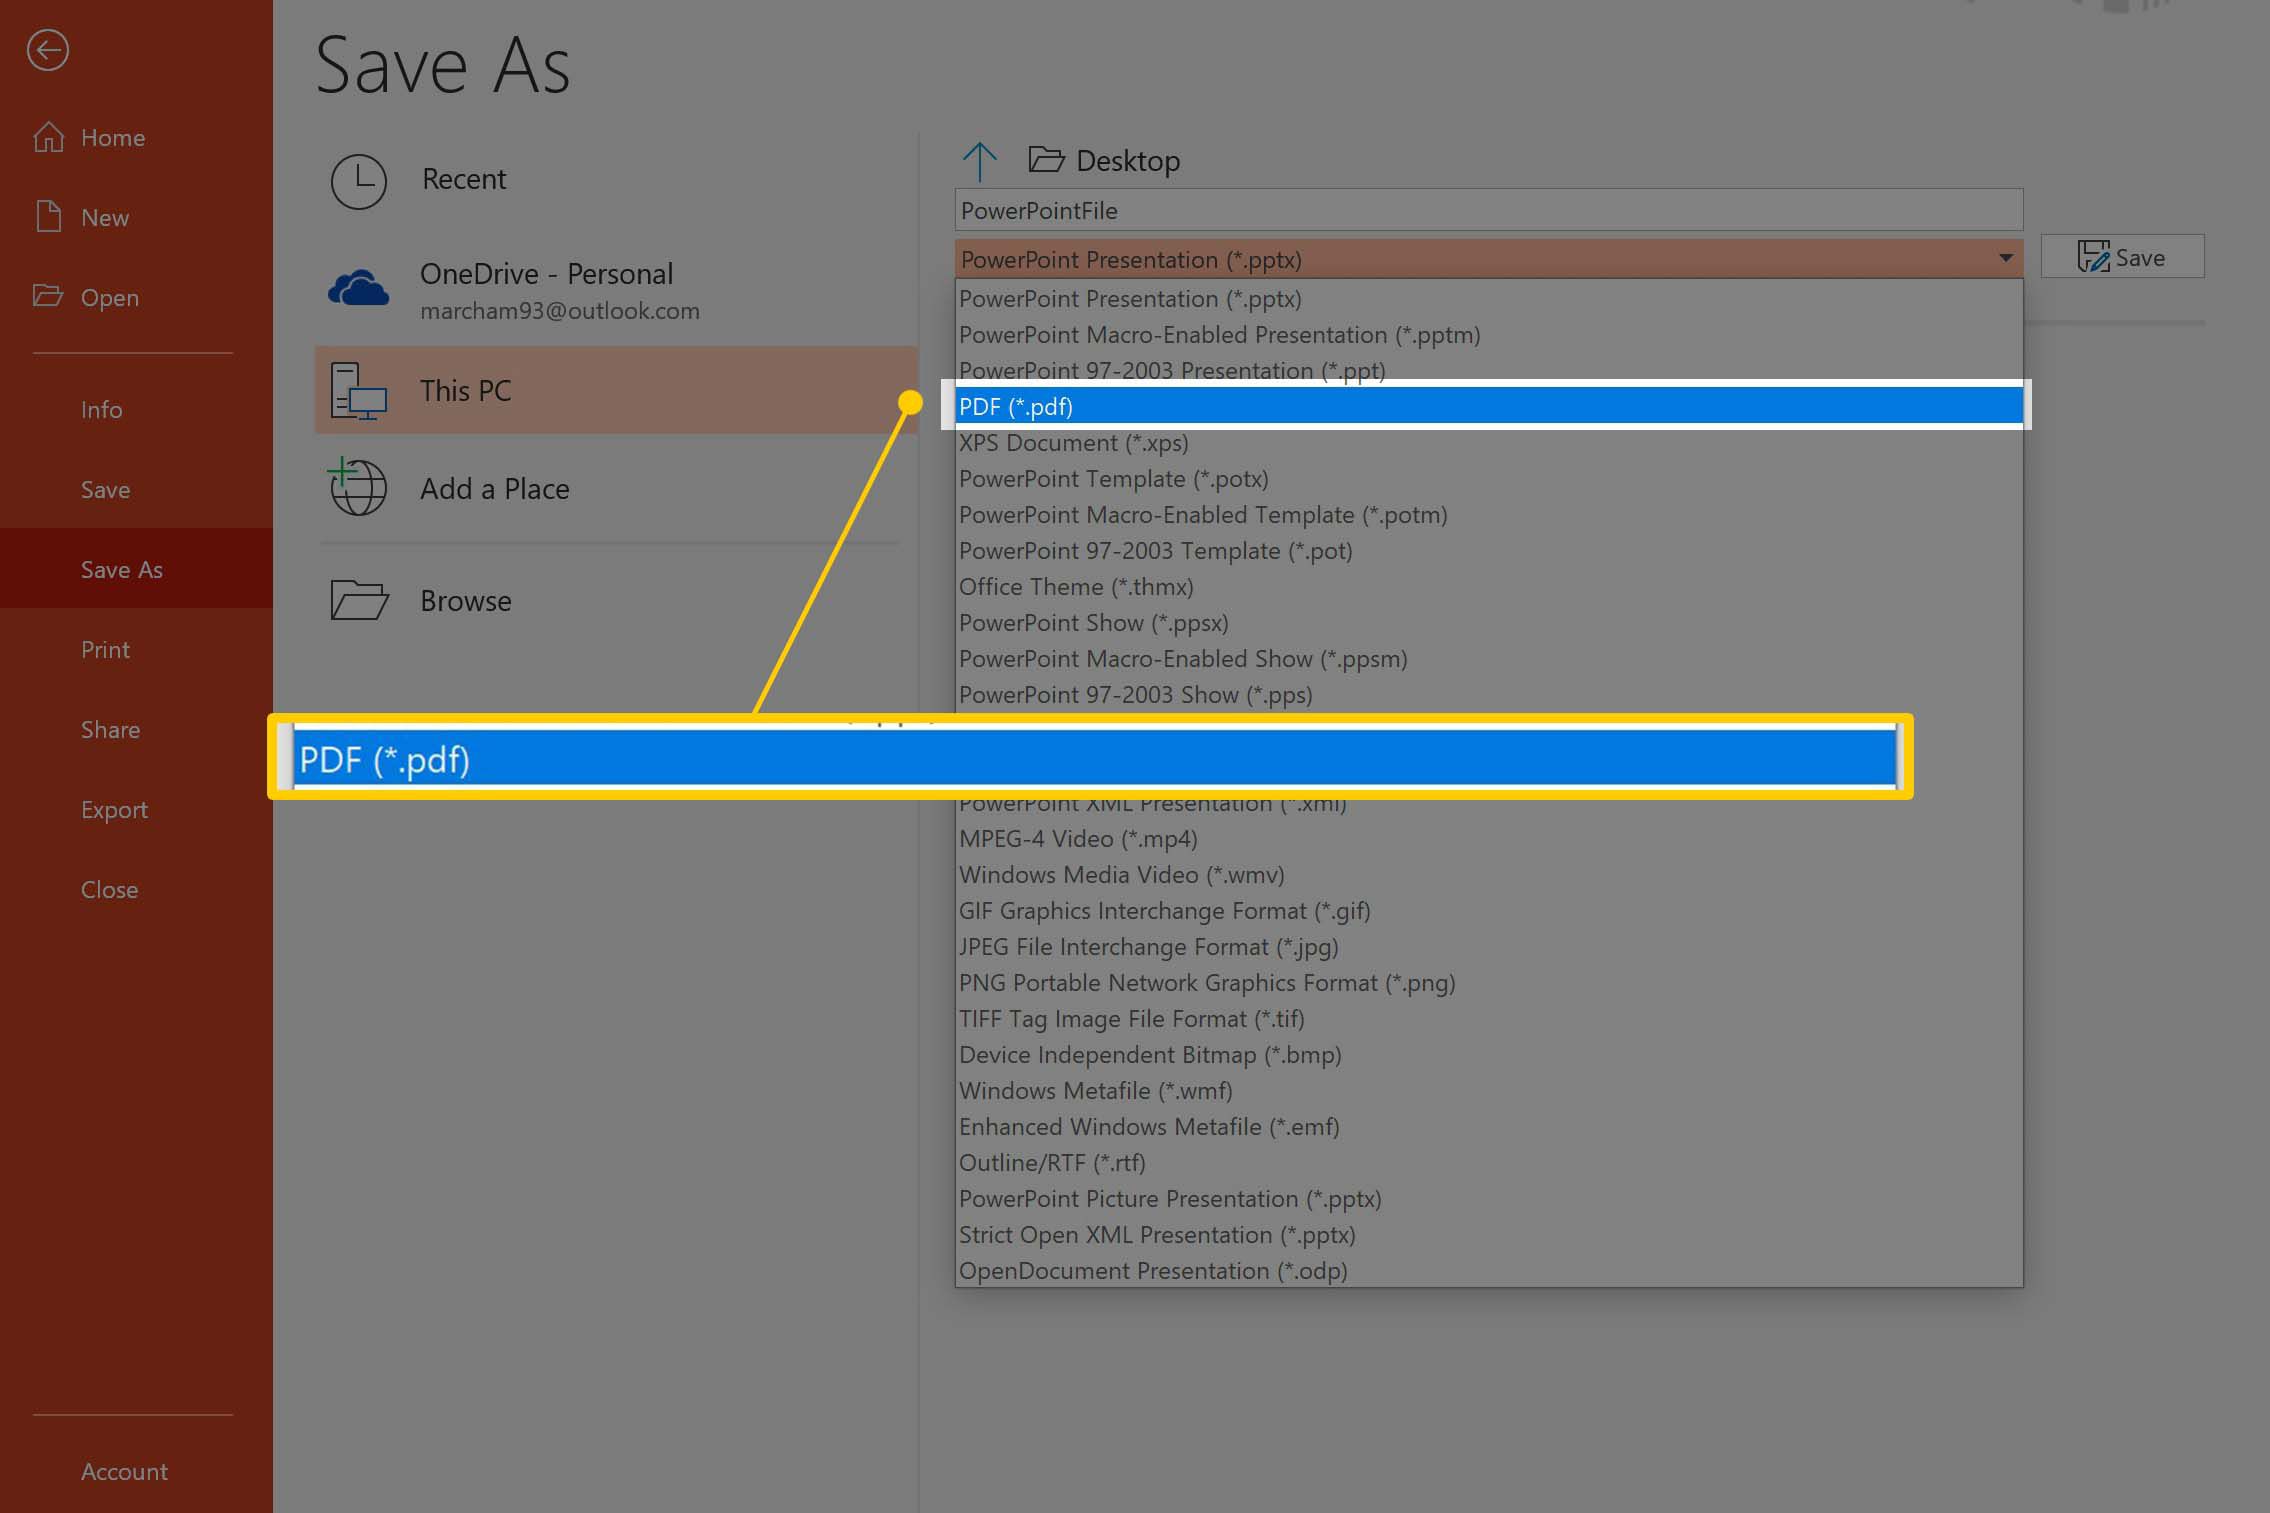Select MPEG-4 Video format
This screenshot has height=1513, width=2270.
pos(1077,838)
